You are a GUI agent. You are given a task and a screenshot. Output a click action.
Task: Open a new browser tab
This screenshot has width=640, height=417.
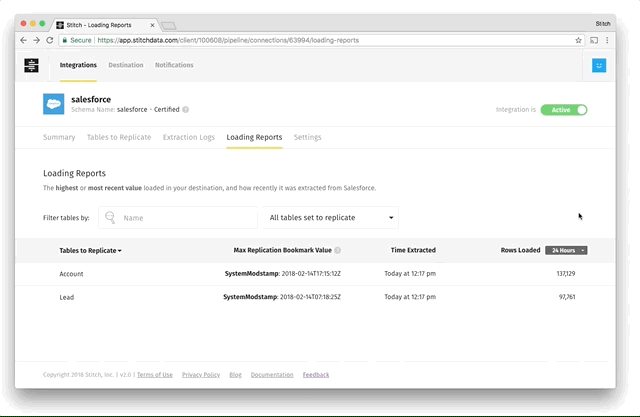(x=169, y=26)
